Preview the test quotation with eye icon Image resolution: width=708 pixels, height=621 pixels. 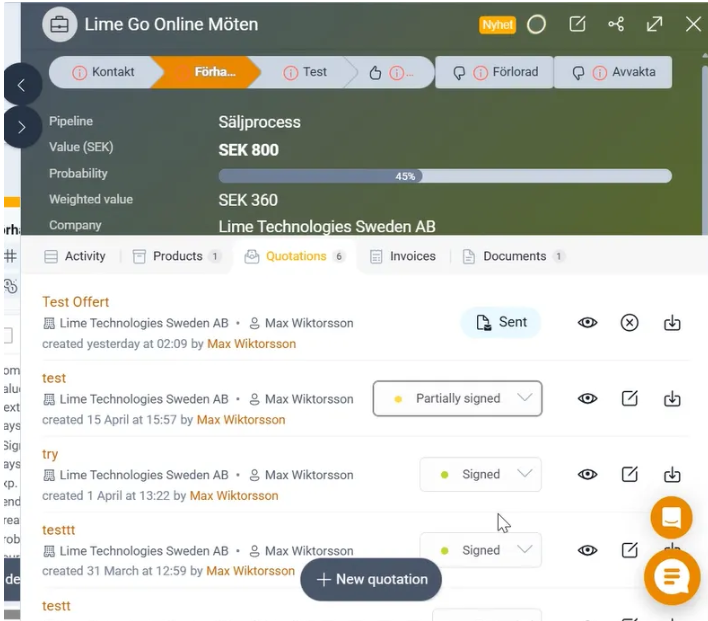(x=587, y=398)
